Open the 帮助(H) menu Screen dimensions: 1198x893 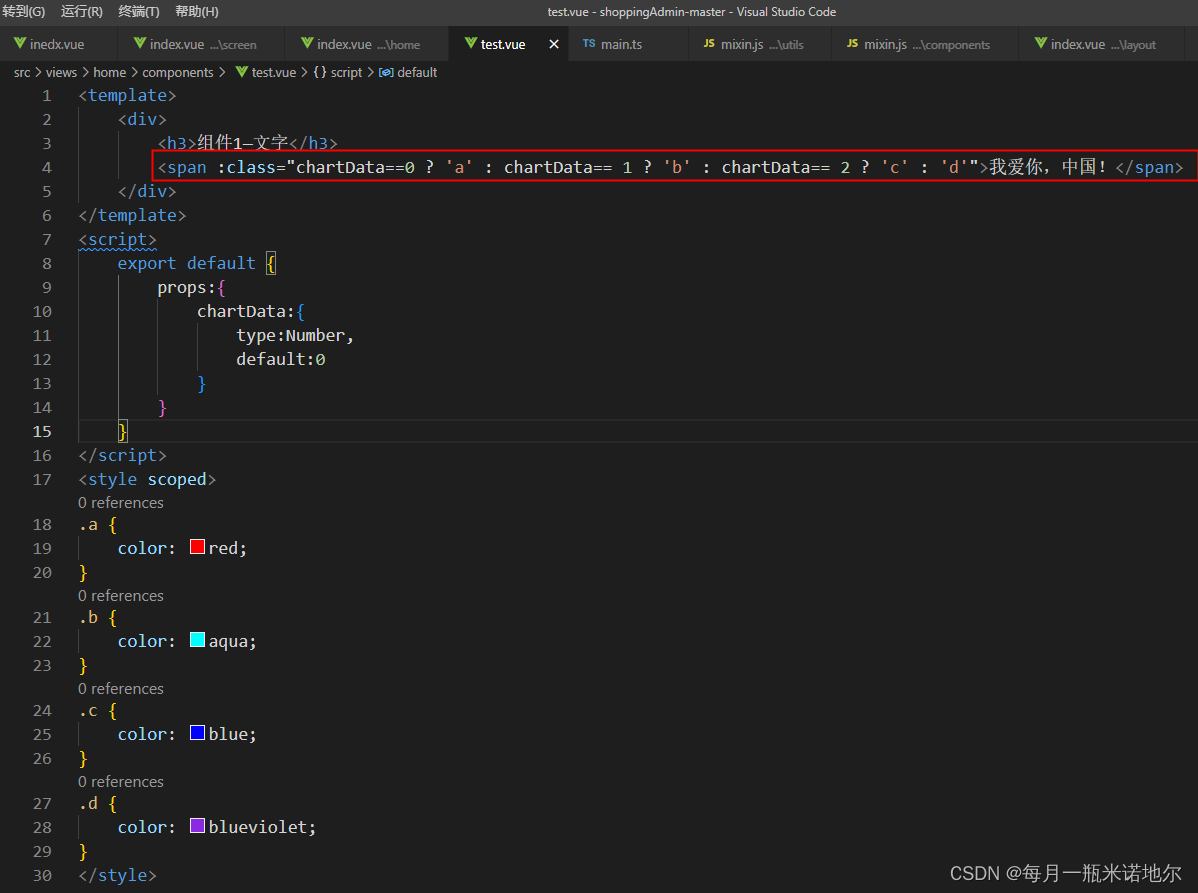[x=196, y=11]
